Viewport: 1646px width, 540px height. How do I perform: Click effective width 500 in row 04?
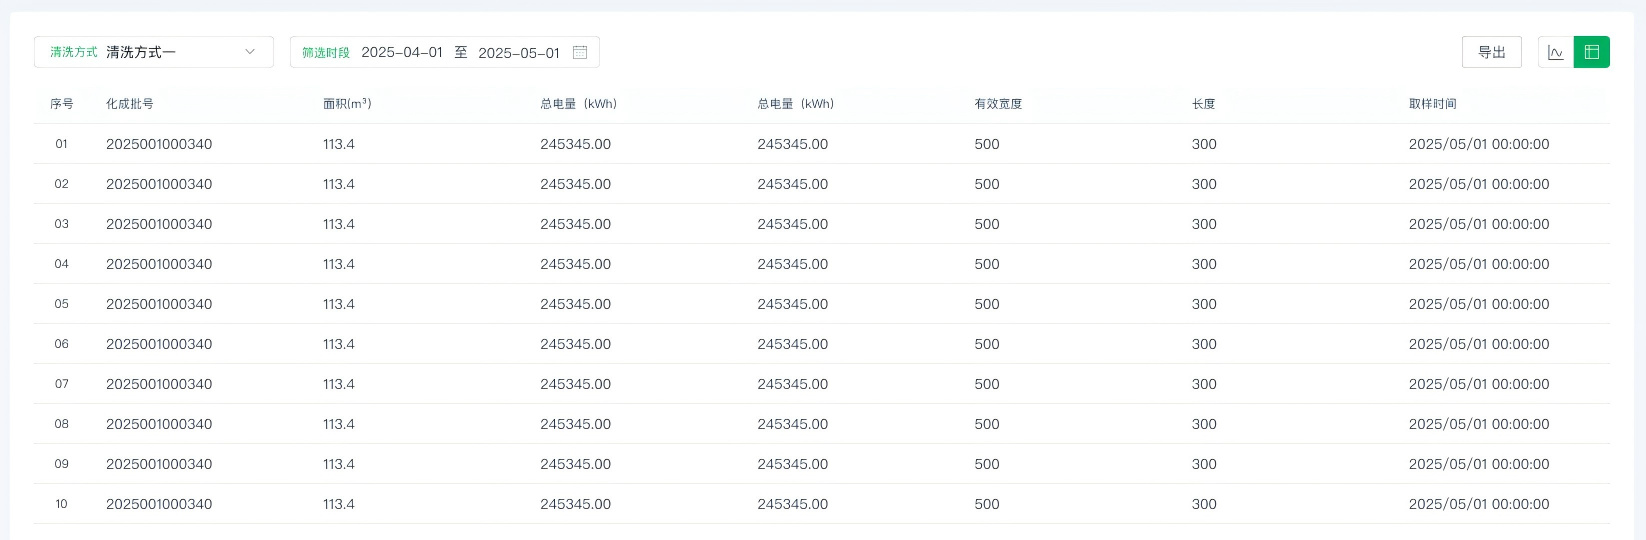[x=987, y=264]
